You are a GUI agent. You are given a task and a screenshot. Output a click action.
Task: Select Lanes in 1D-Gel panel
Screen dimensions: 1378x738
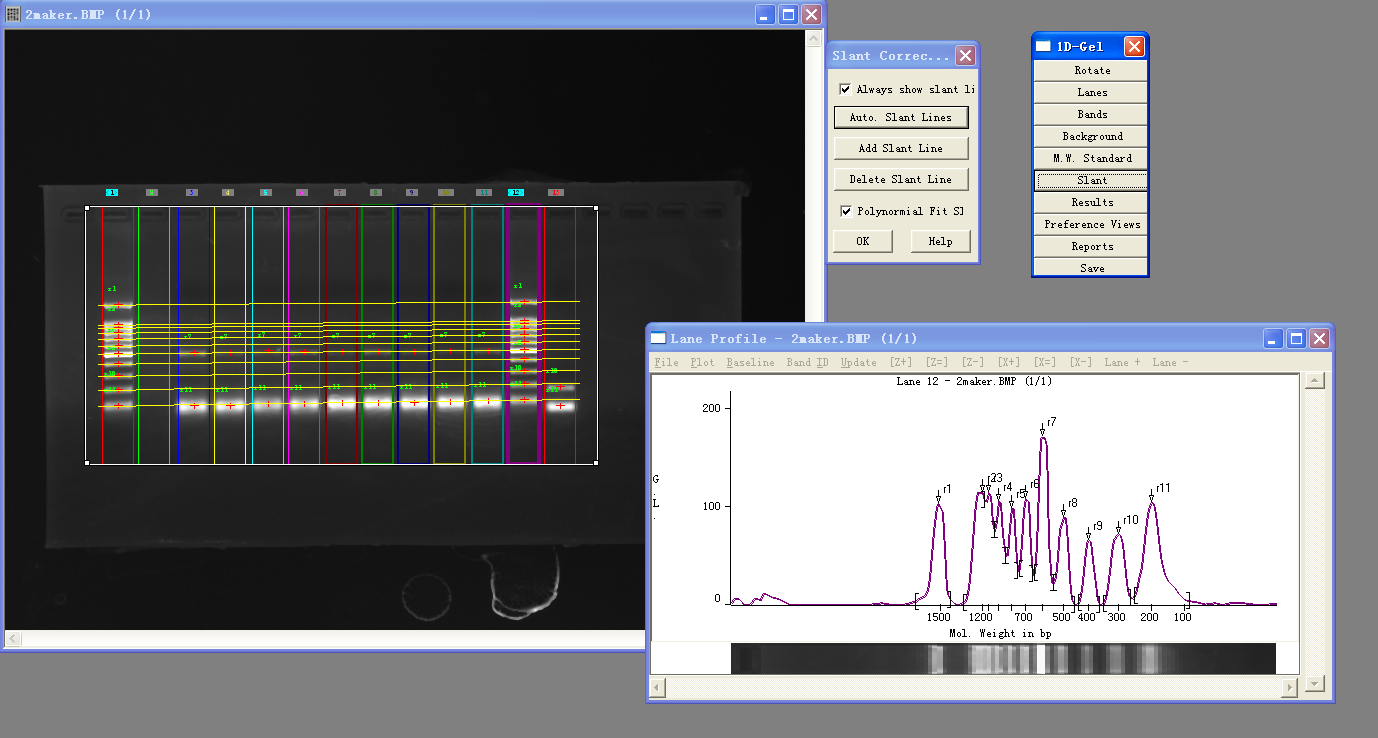point(1092,92)
